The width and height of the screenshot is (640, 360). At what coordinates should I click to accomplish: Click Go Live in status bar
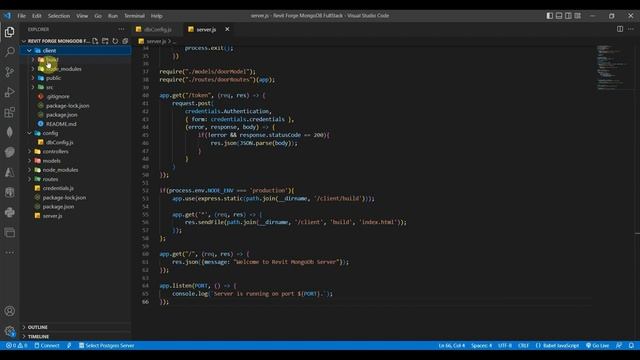597,345
